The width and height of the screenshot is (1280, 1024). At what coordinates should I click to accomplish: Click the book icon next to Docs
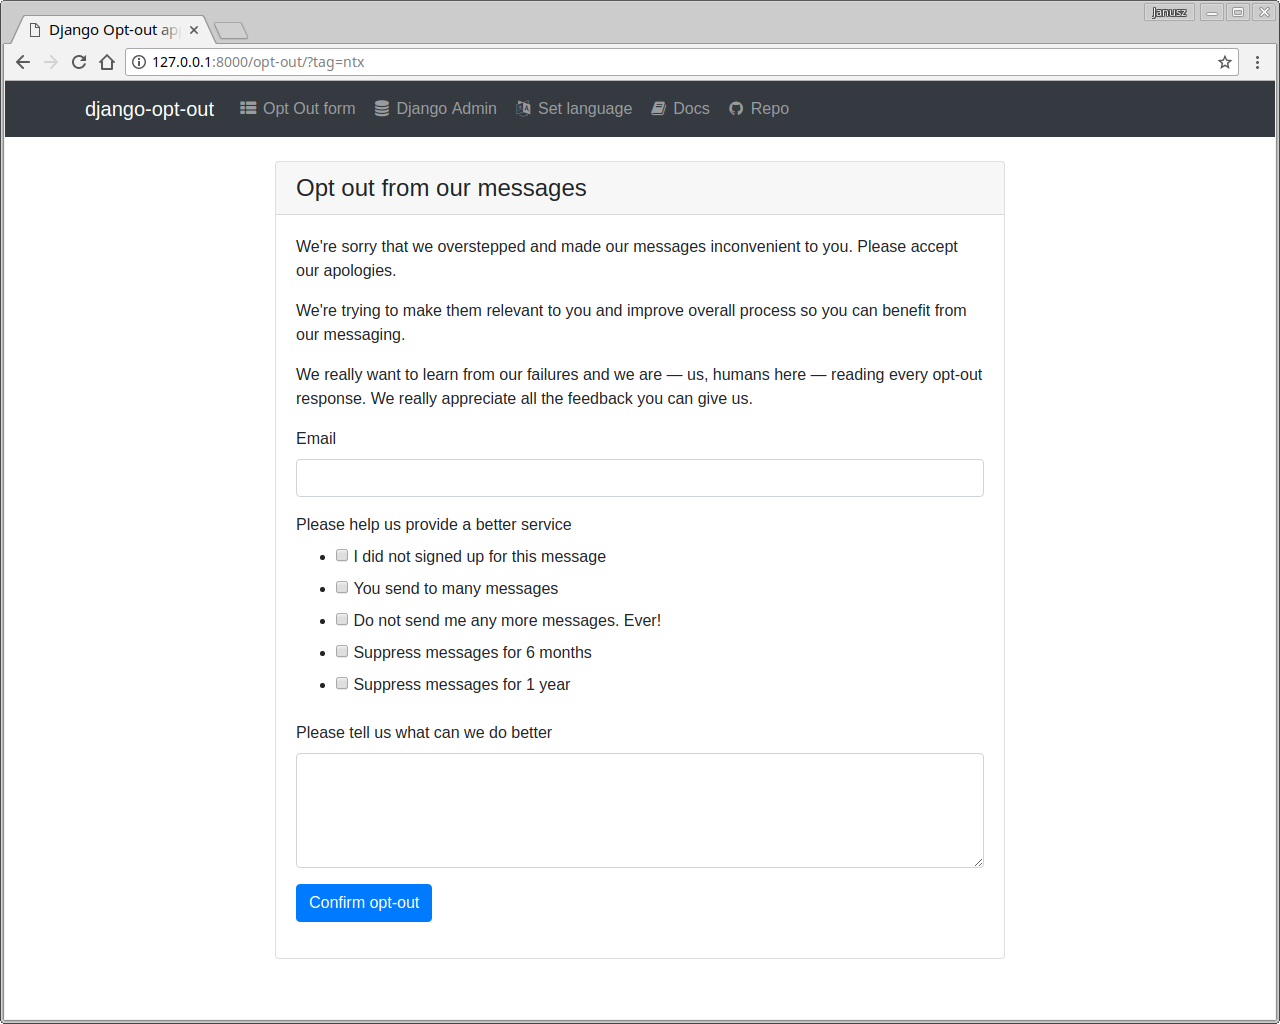point(657,108)
